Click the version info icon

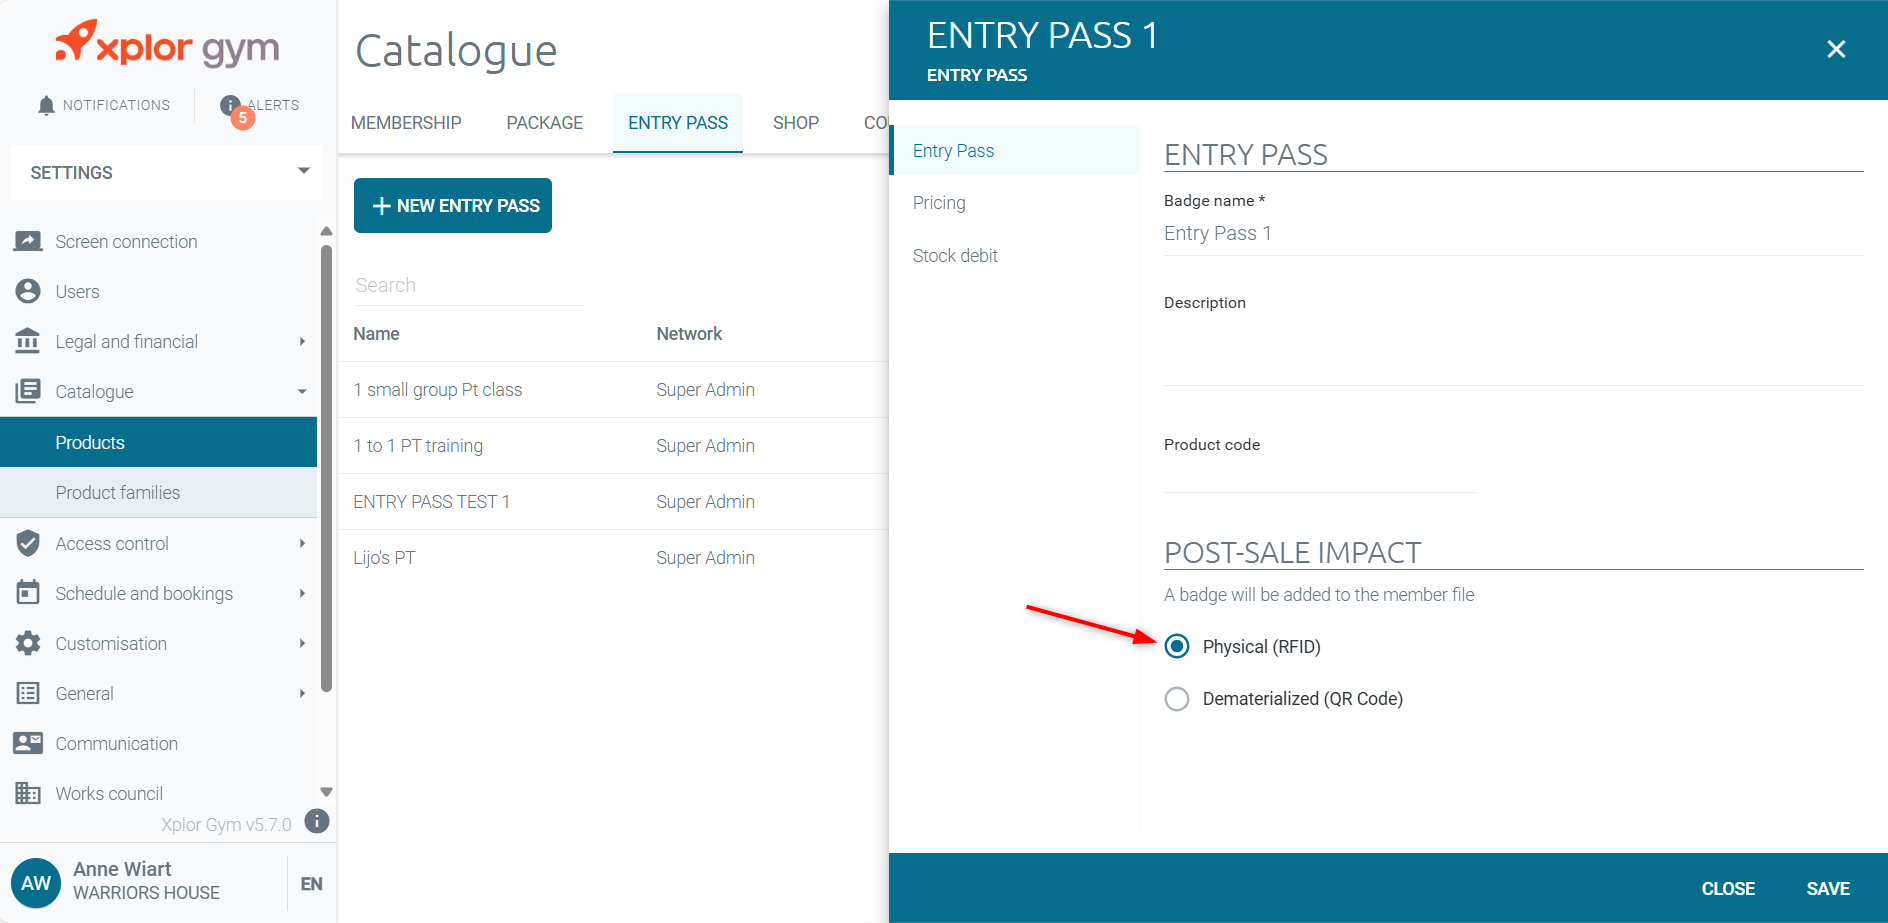click(x=317, y=822)
